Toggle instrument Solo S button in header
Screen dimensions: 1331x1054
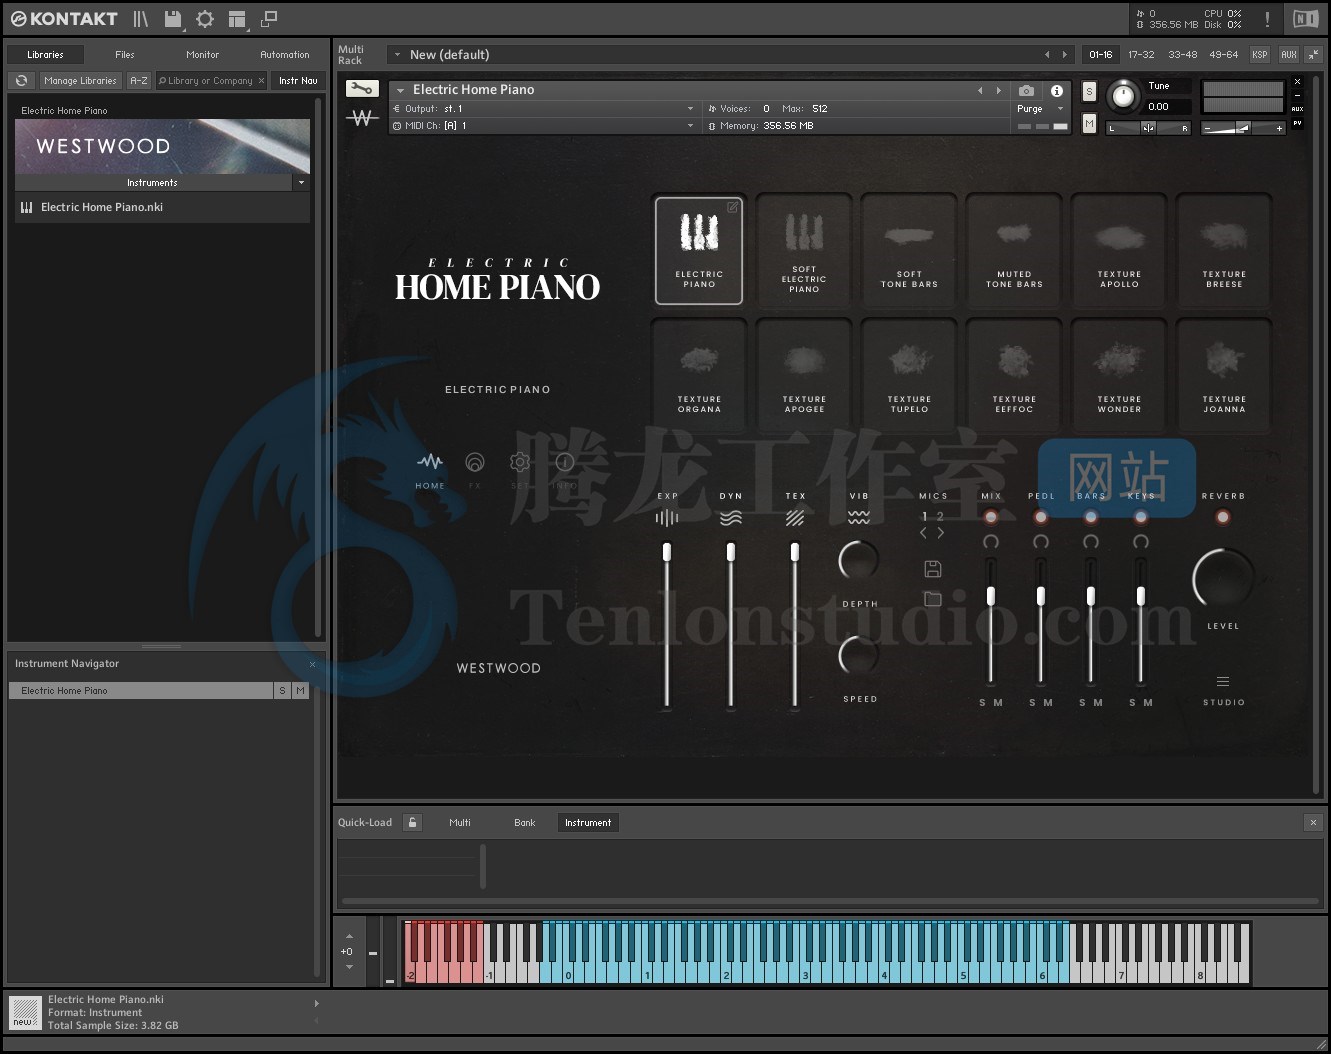coord(1089,92)
